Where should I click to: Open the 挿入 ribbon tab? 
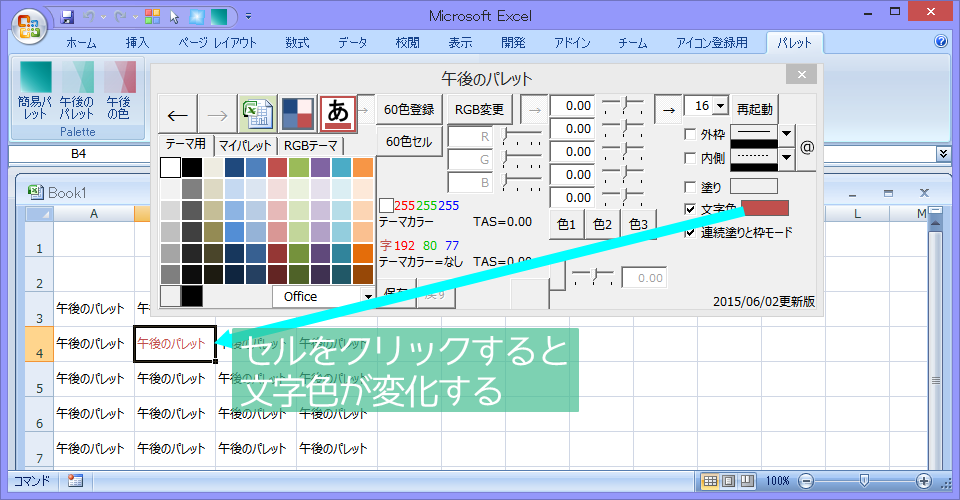point(137,42)
